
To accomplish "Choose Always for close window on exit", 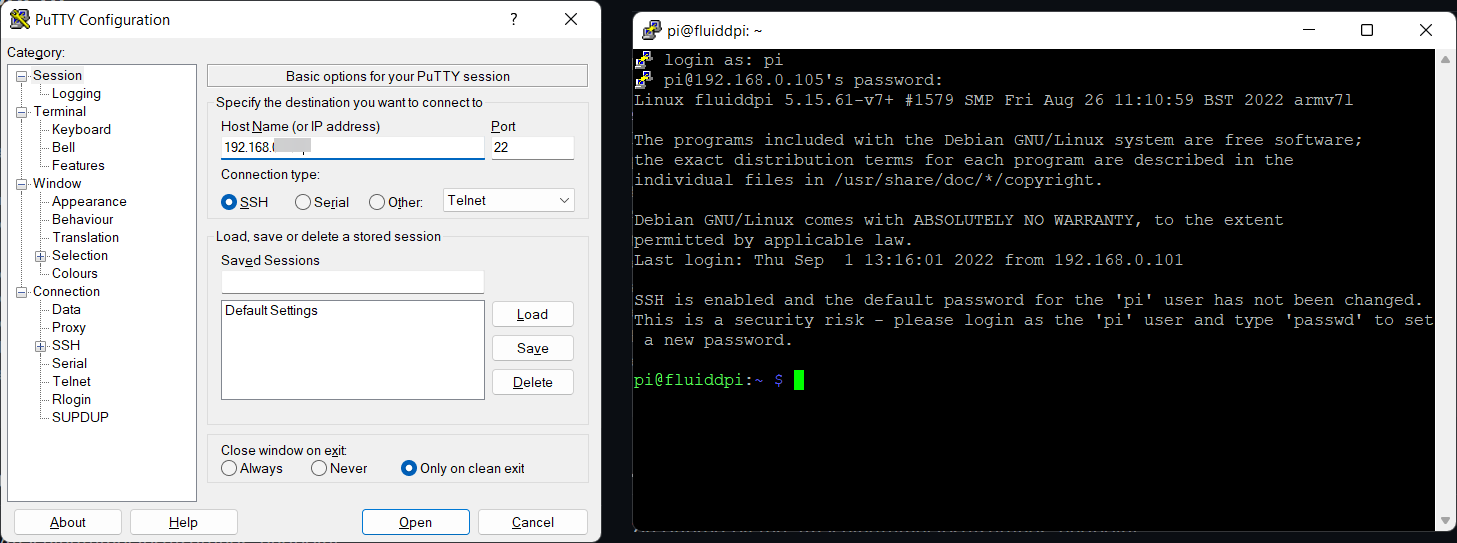I will tap(229, 468).
